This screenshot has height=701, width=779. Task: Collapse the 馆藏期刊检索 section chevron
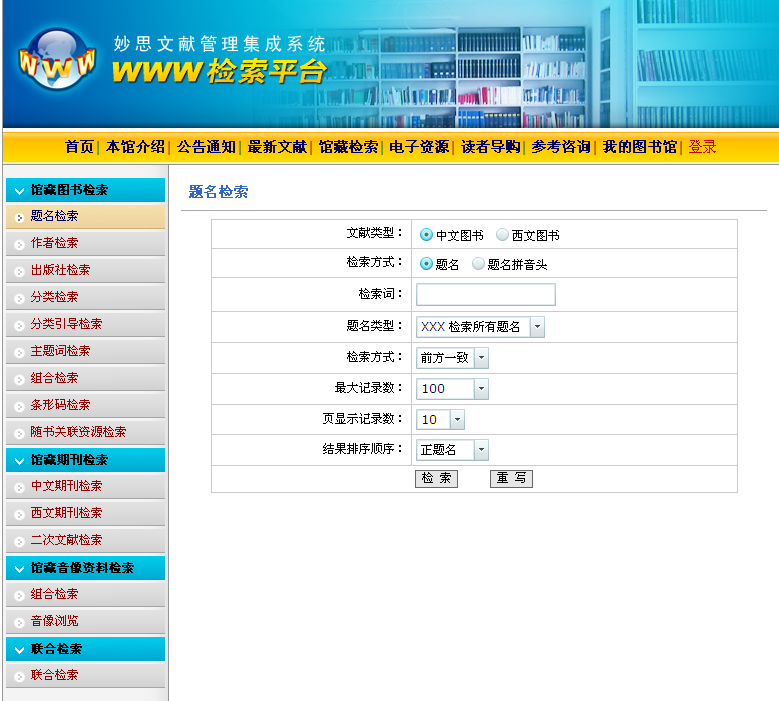[19, 460]
